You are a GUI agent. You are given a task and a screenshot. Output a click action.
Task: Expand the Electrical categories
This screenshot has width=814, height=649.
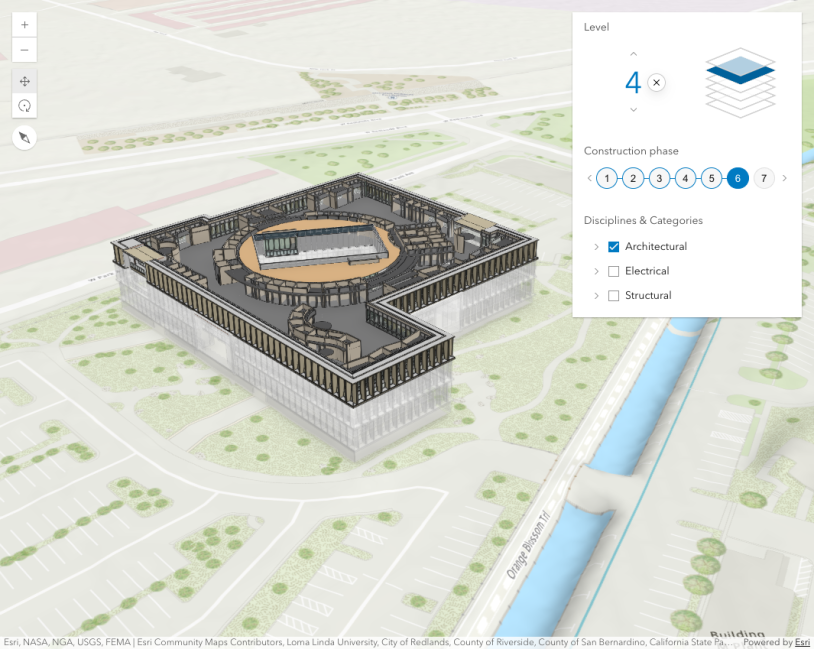(596, 271)
